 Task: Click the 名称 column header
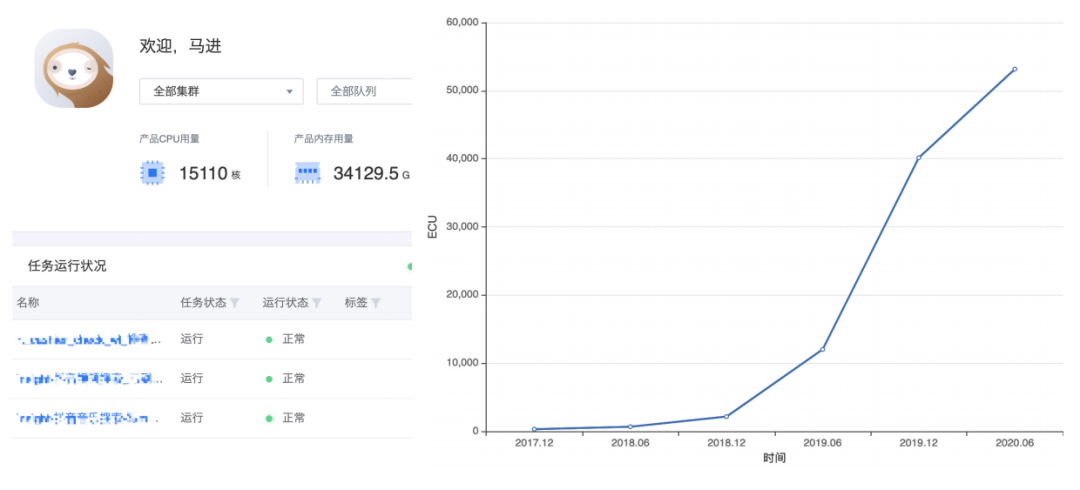(28, 303)
